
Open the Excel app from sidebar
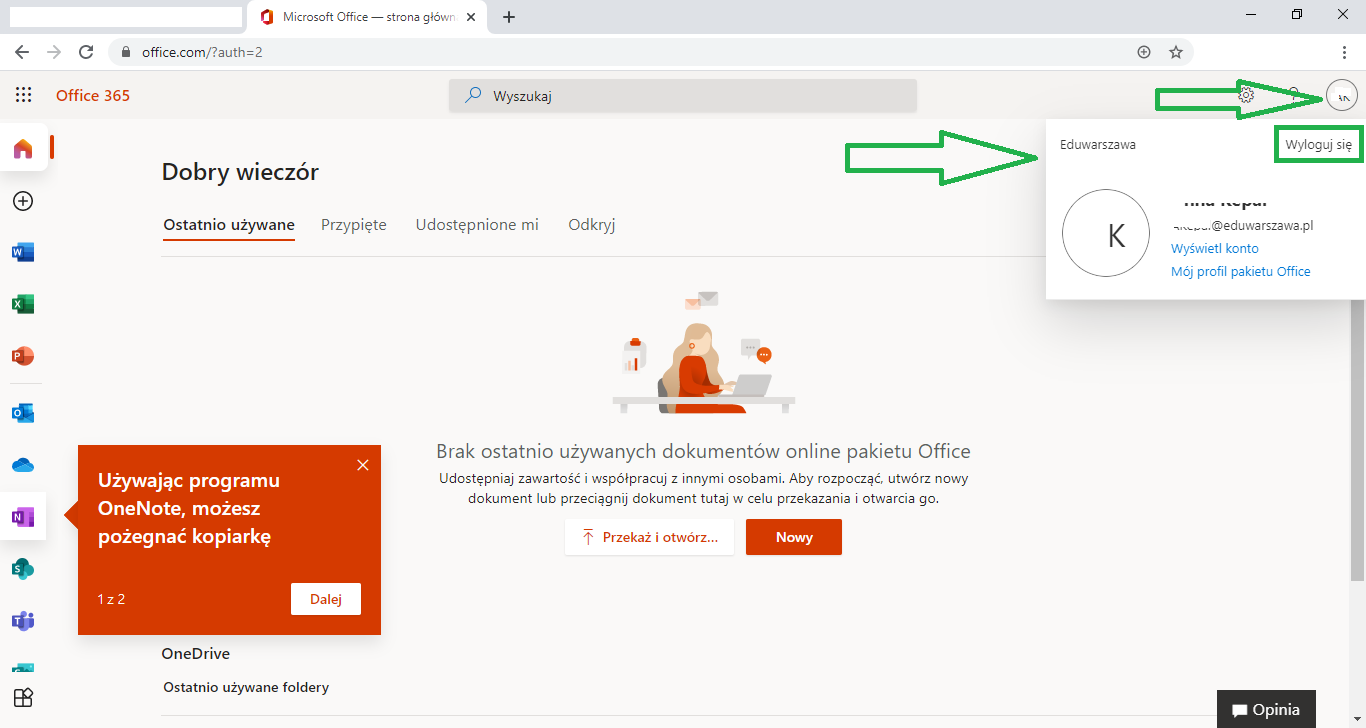click(x=22, y=304)
